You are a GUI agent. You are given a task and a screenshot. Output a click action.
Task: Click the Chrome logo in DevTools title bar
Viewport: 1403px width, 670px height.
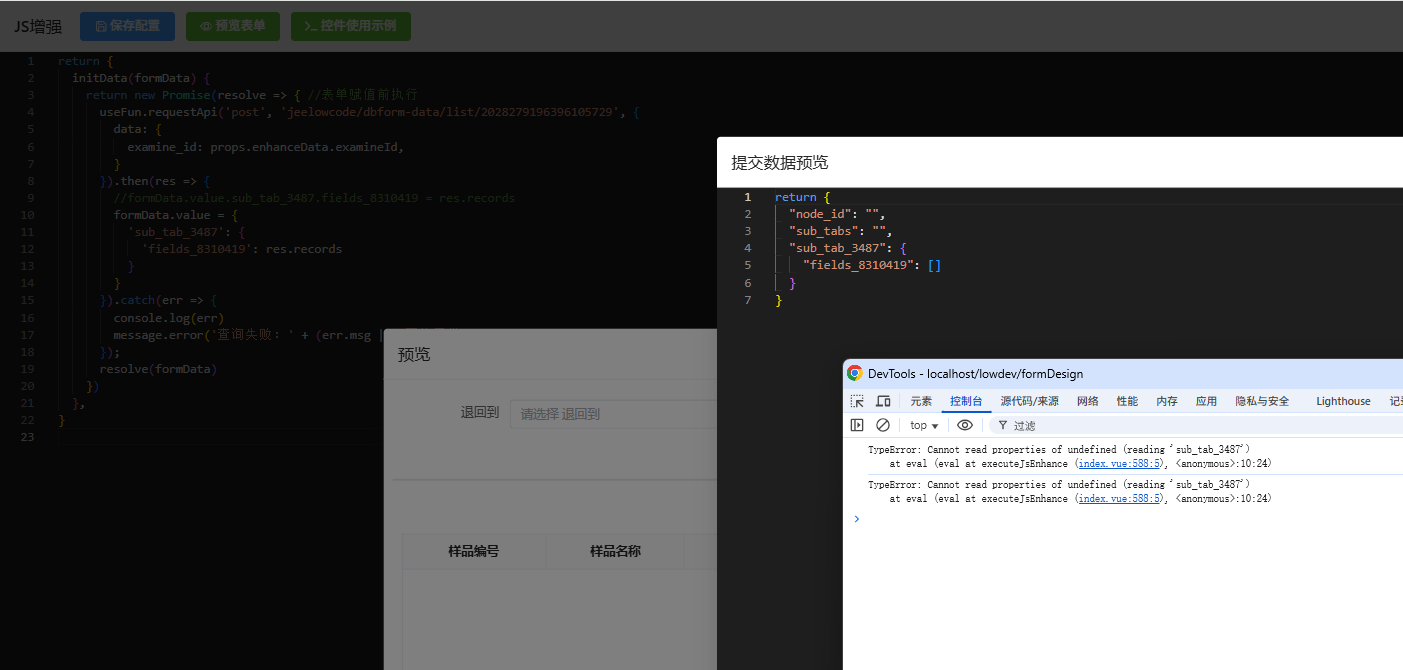pyautogui.click(x=855, y=373)
